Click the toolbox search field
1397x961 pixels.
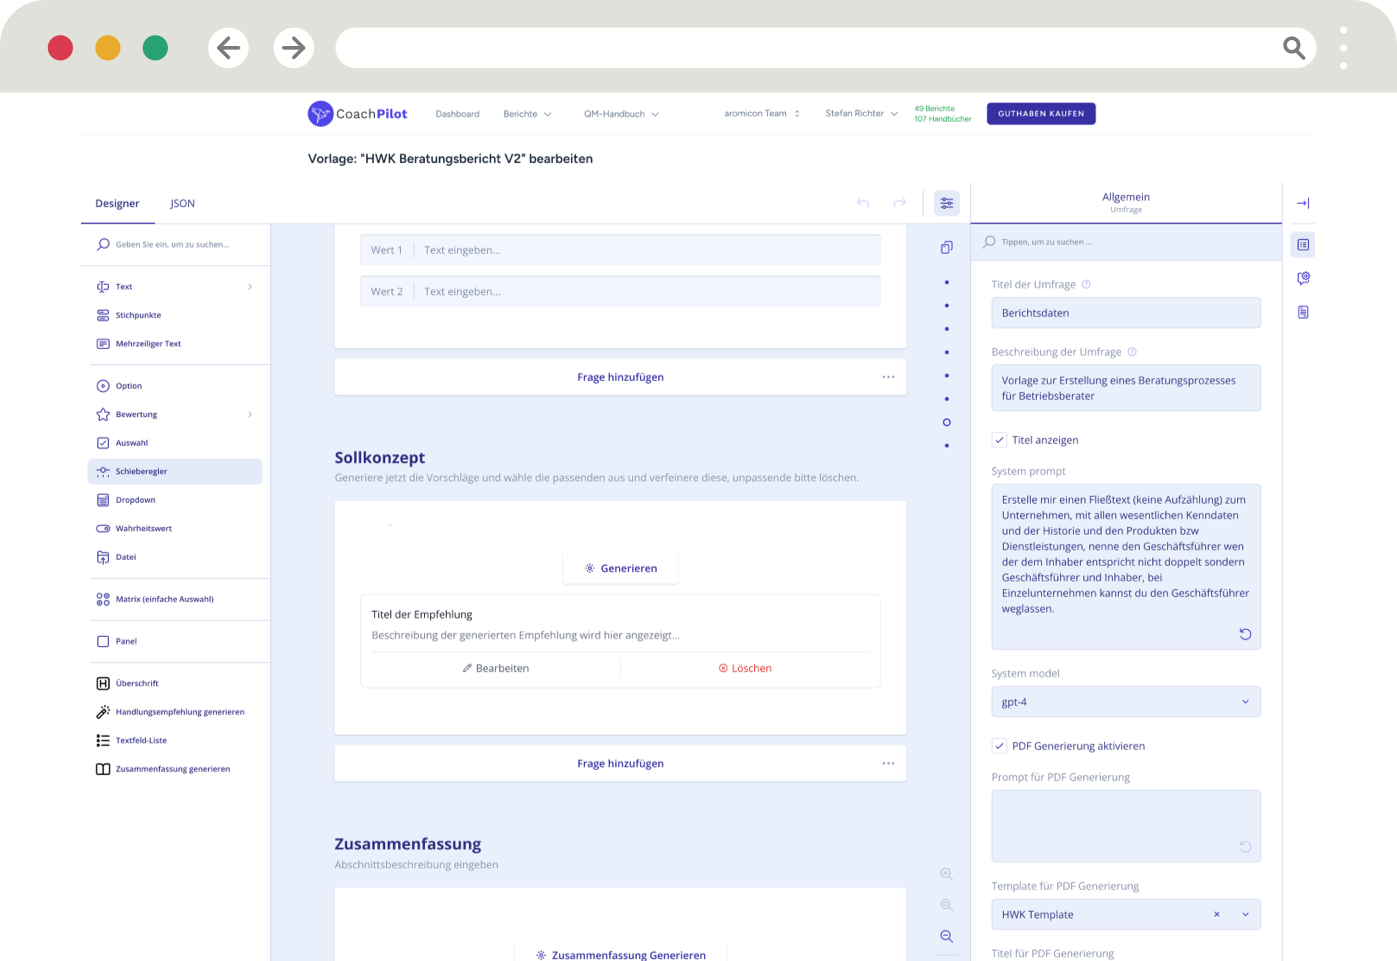click(175, 244)
